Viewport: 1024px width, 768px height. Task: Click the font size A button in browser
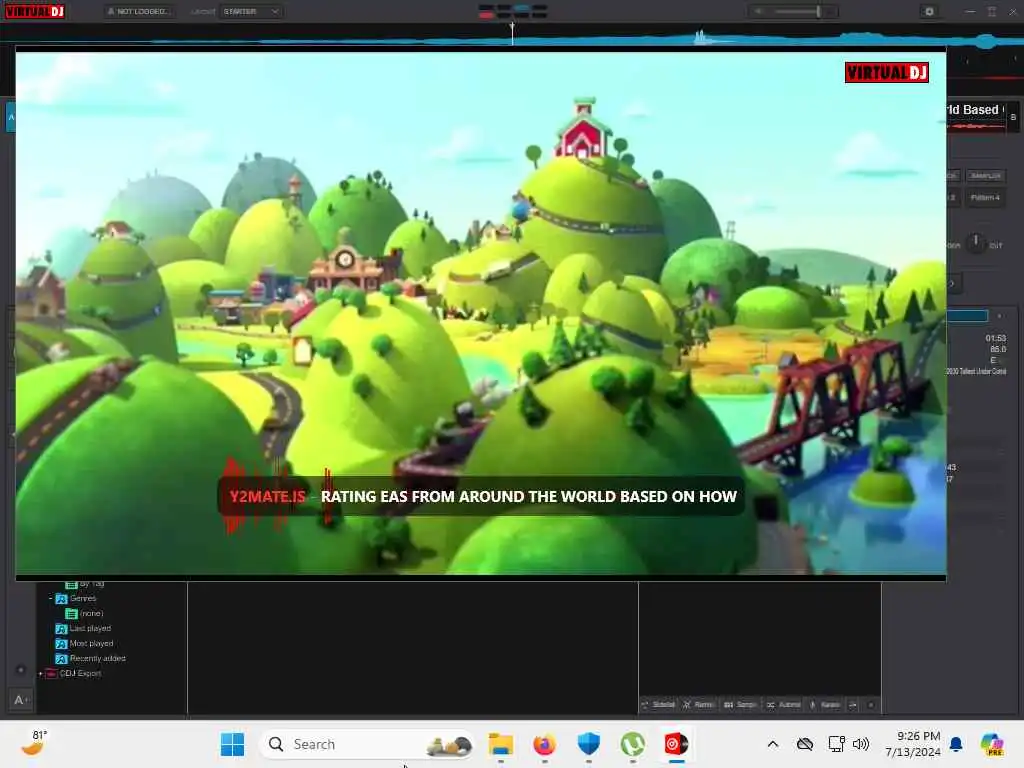pos(20,700)
